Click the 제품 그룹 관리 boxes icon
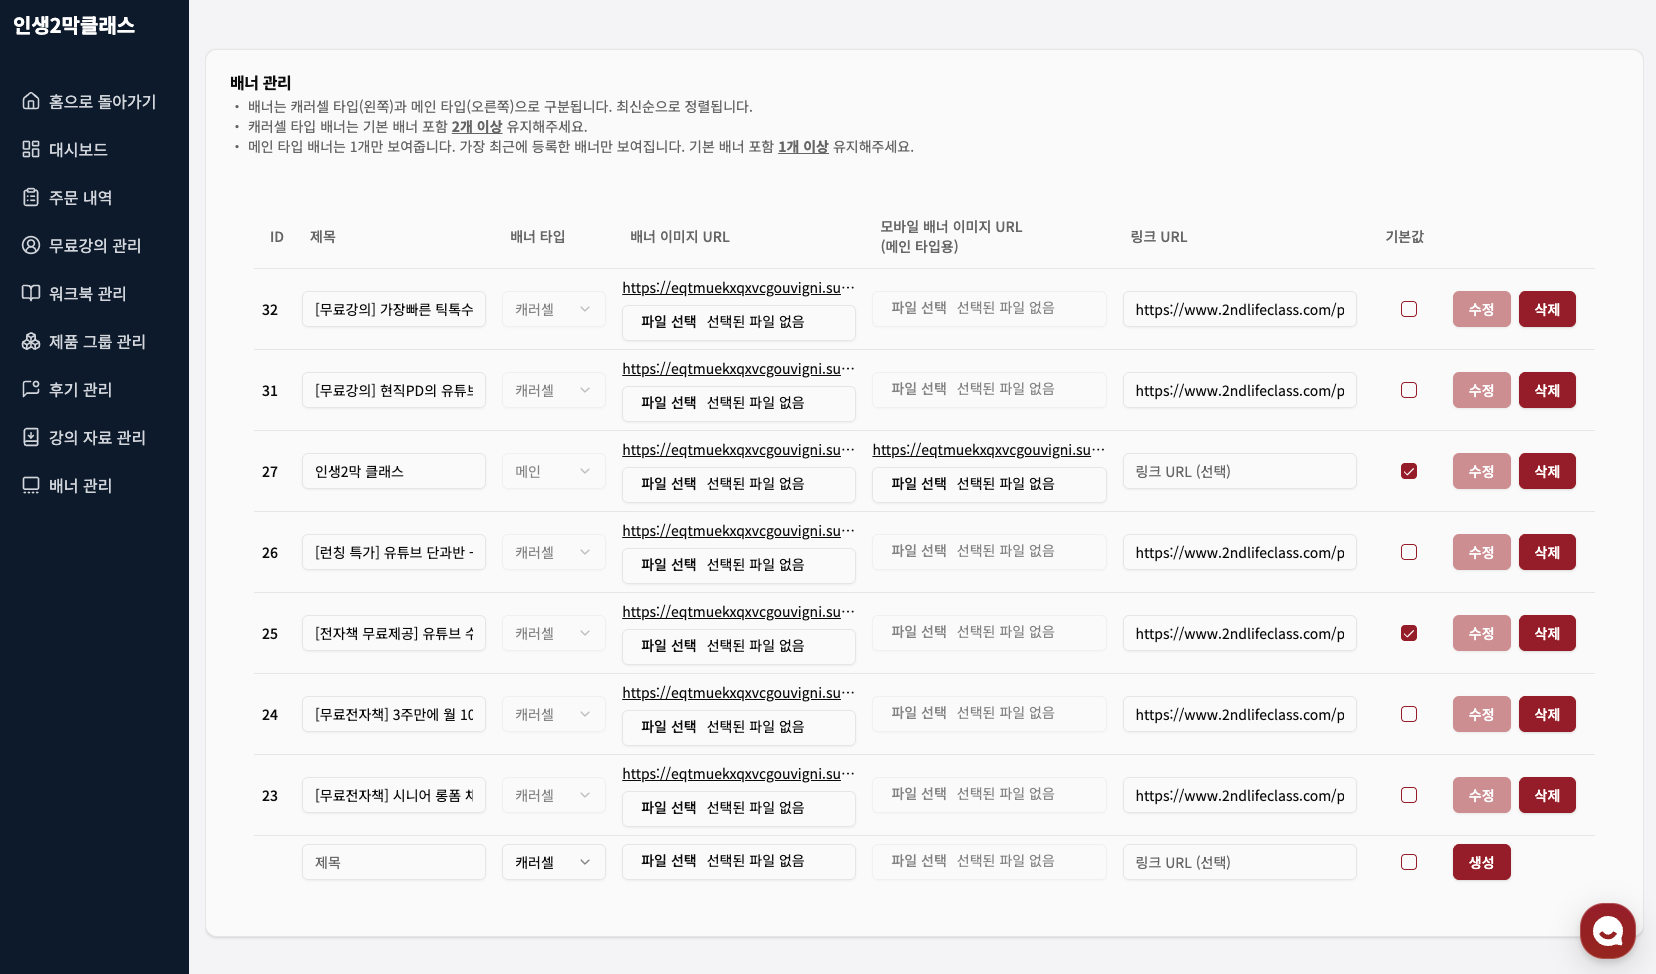Image resolution: width=1656 pixels, height=974 pixels. pos(31,341)
